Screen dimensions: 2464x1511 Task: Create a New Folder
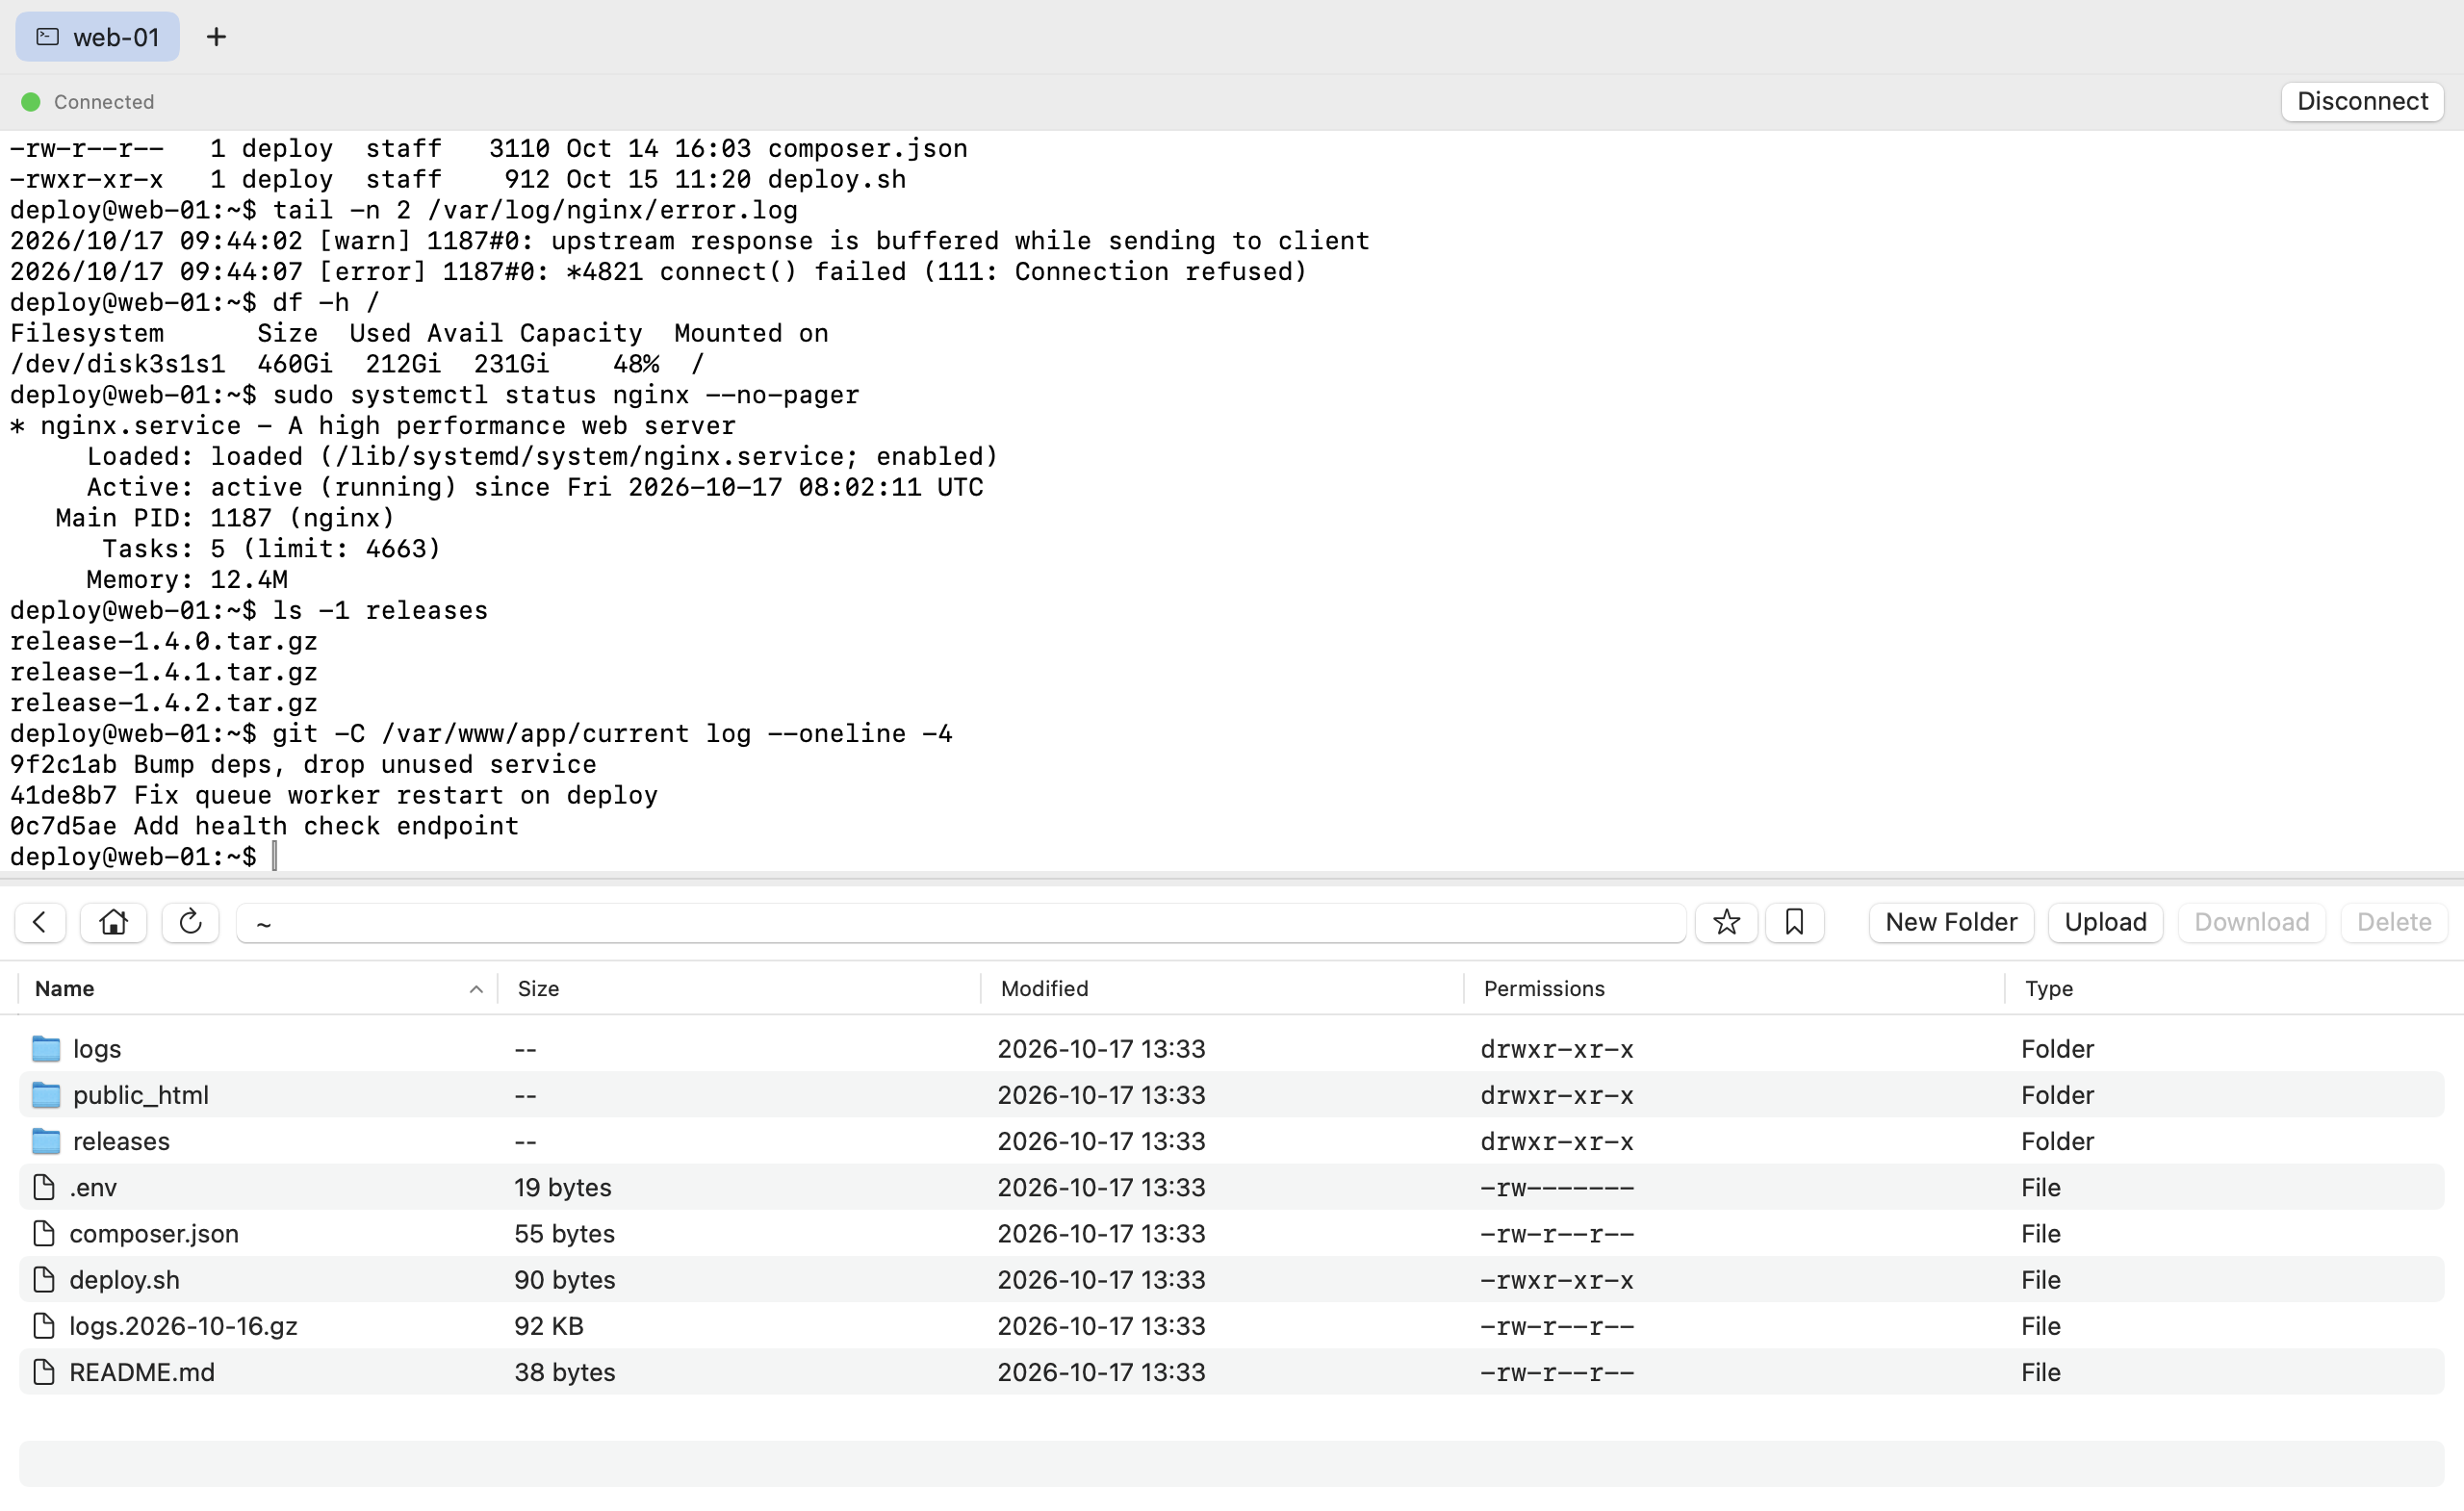tap(1950, 921)
